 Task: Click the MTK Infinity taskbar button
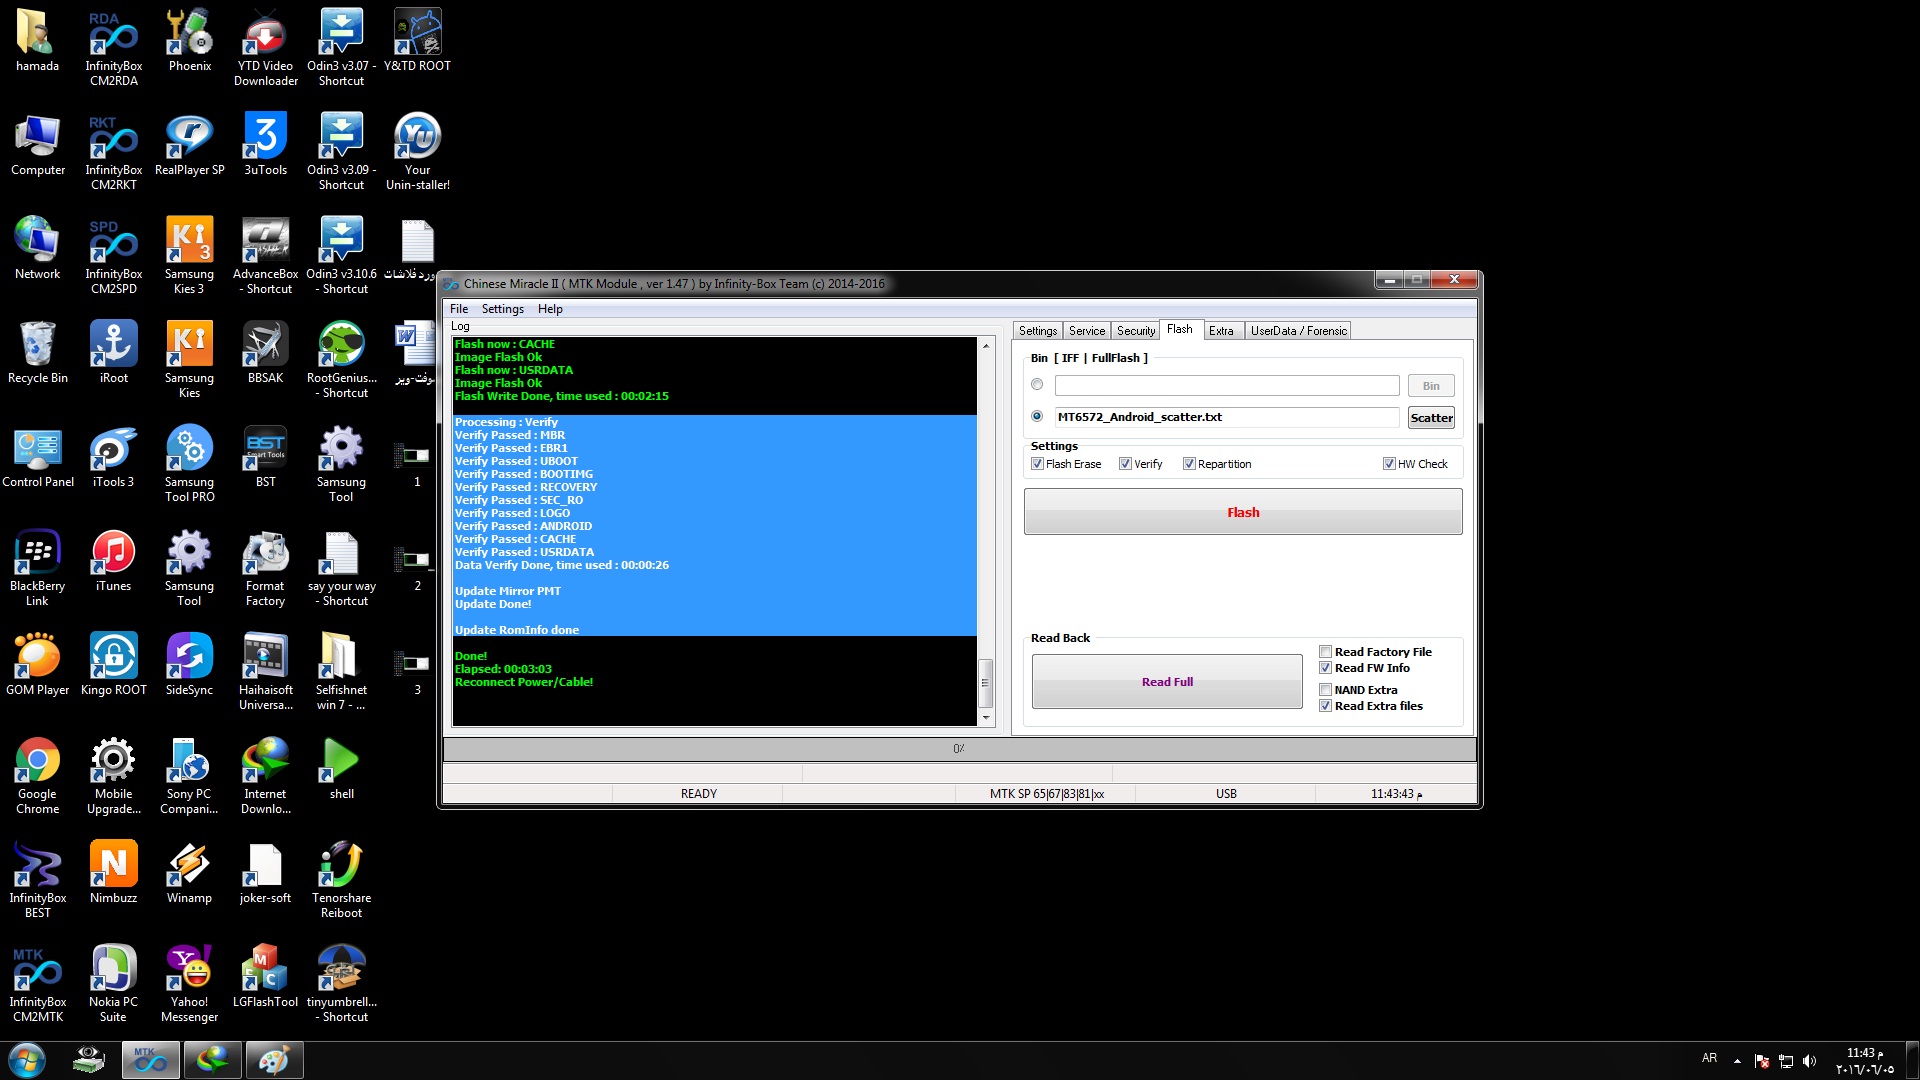point(151,1060)
